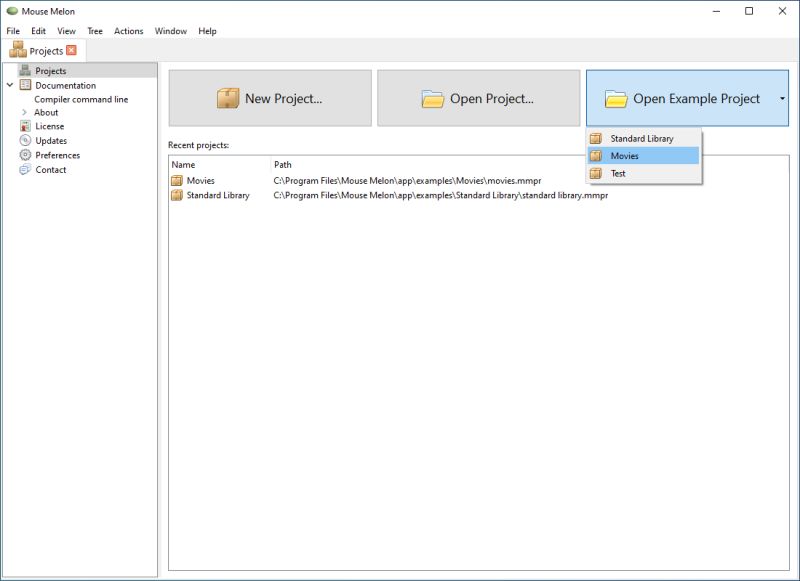Viewport: 800px width, 581px height.
Task: Switch to the Projects tab
Action: [46, 50]
